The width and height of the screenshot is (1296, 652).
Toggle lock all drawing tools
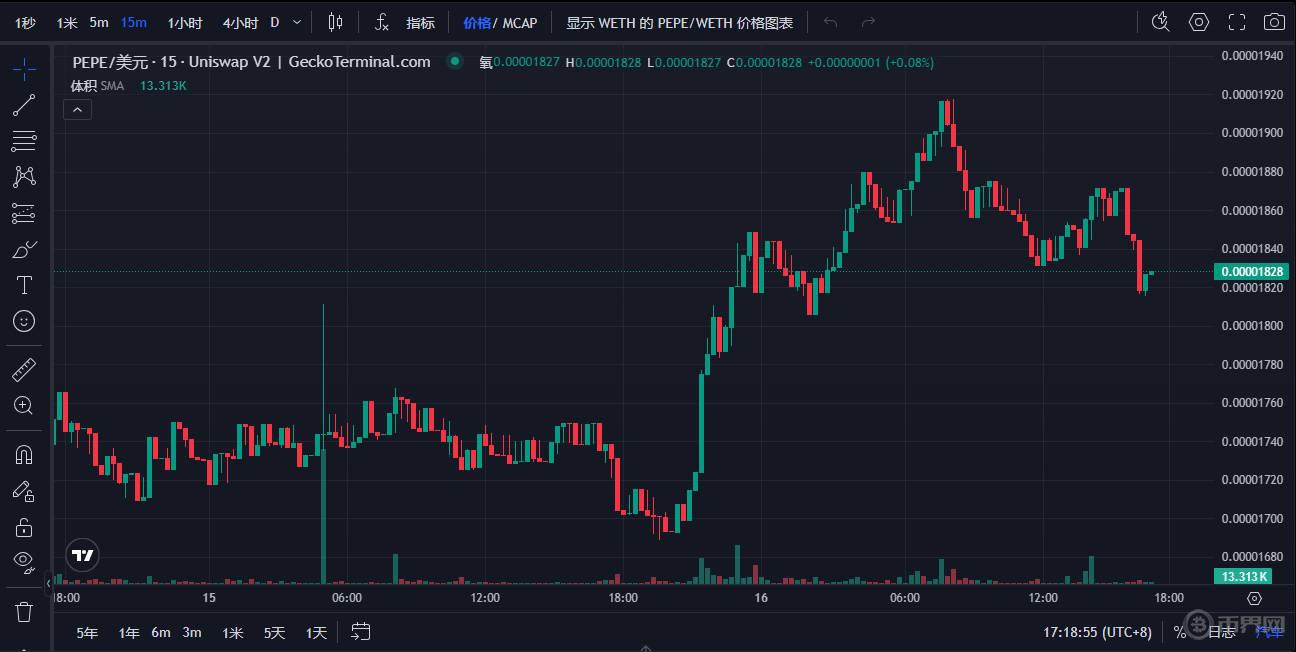pyautogui.click(x=24, y=526)
